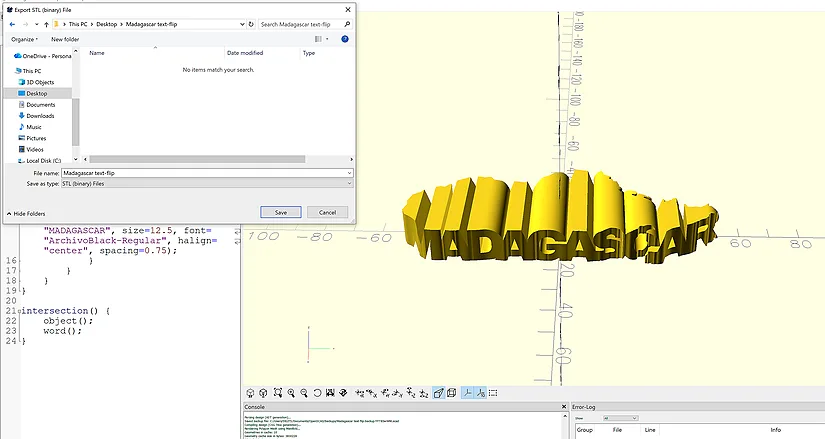Click the sidebar scroll-up arrow
Viewport: 825px width, 439px height.
[x=76, y=51]
